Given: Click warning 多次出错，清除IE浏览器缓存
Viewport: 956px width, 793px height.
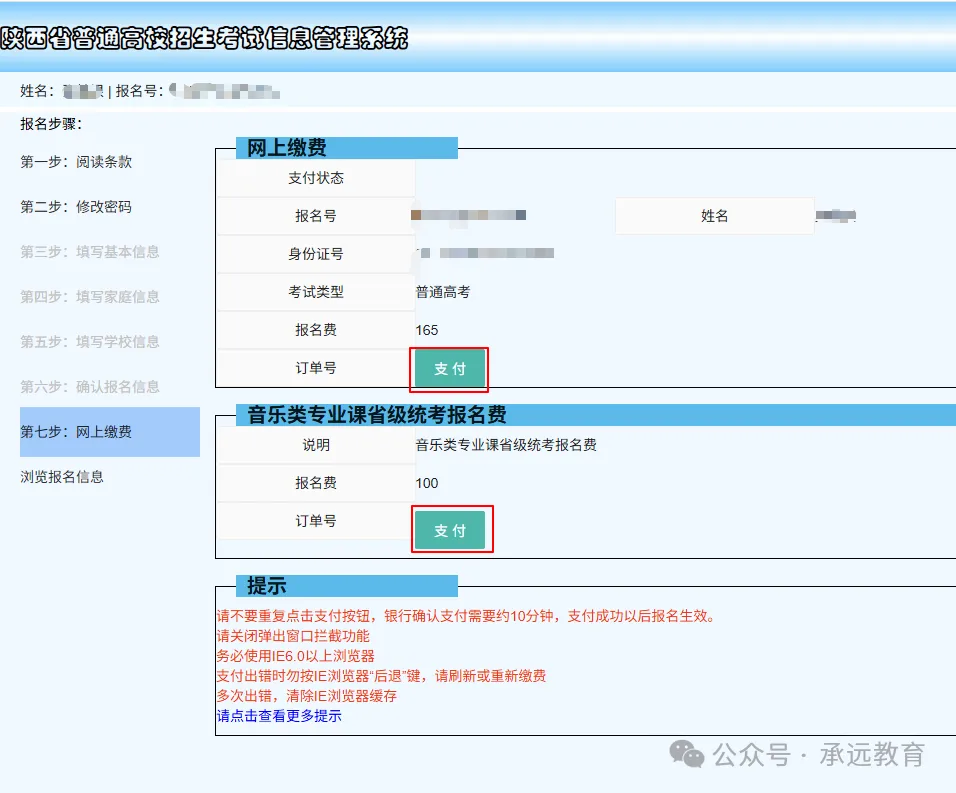Looking at the screenshot, I should tap(307, 695).
